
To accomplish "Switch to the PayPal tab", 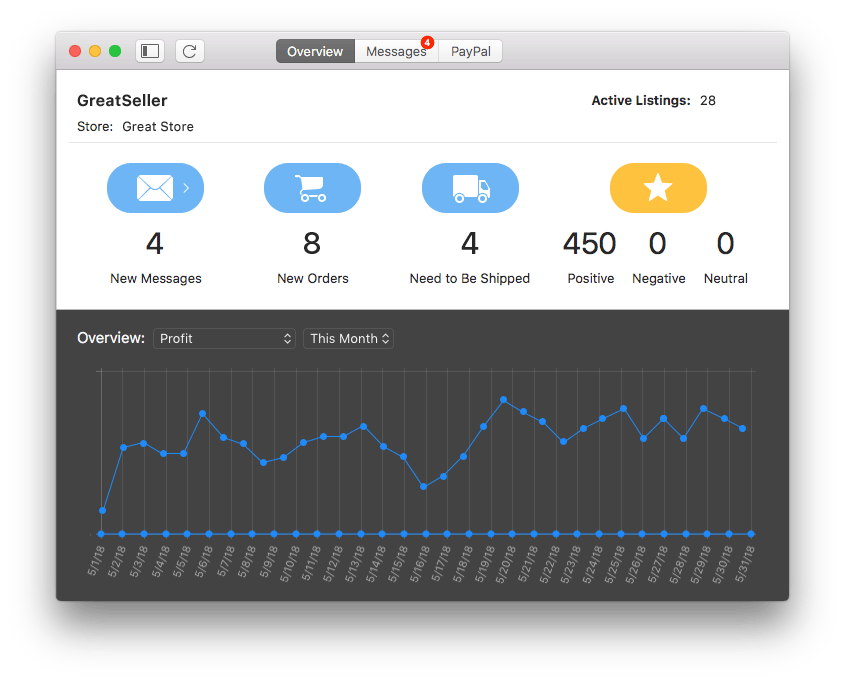I will (x=470, y=51).
